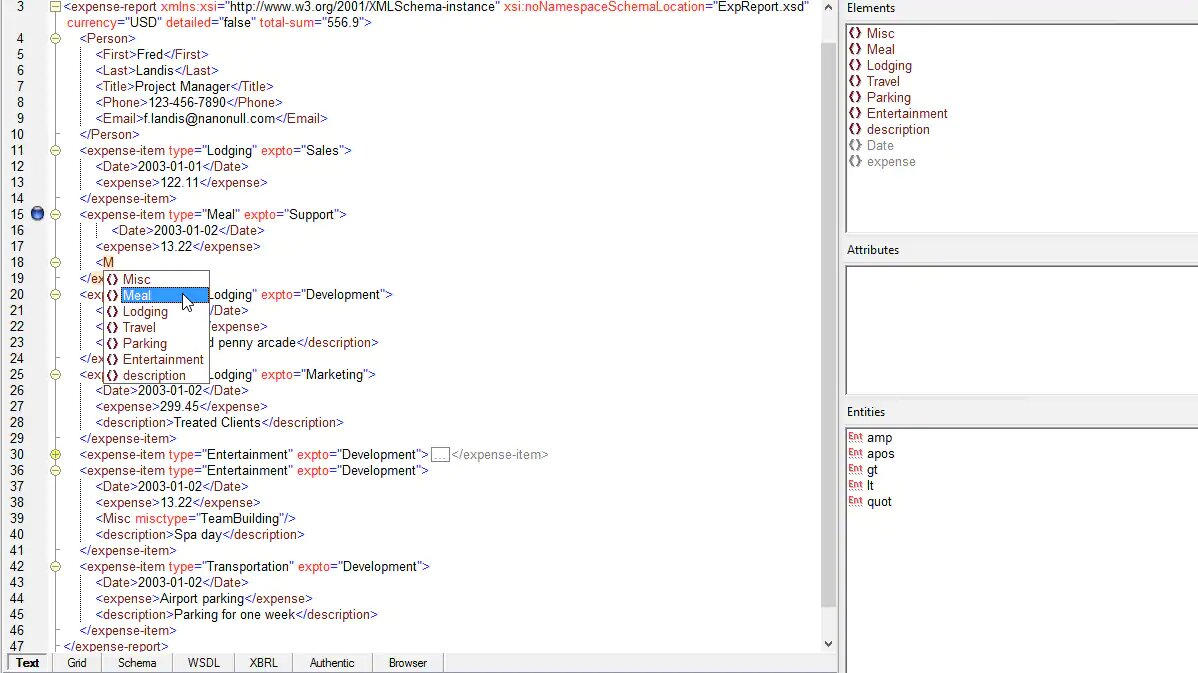
Task: Pick Entertainment in the autocomplete popup
Action: click(x=163, y=359)
